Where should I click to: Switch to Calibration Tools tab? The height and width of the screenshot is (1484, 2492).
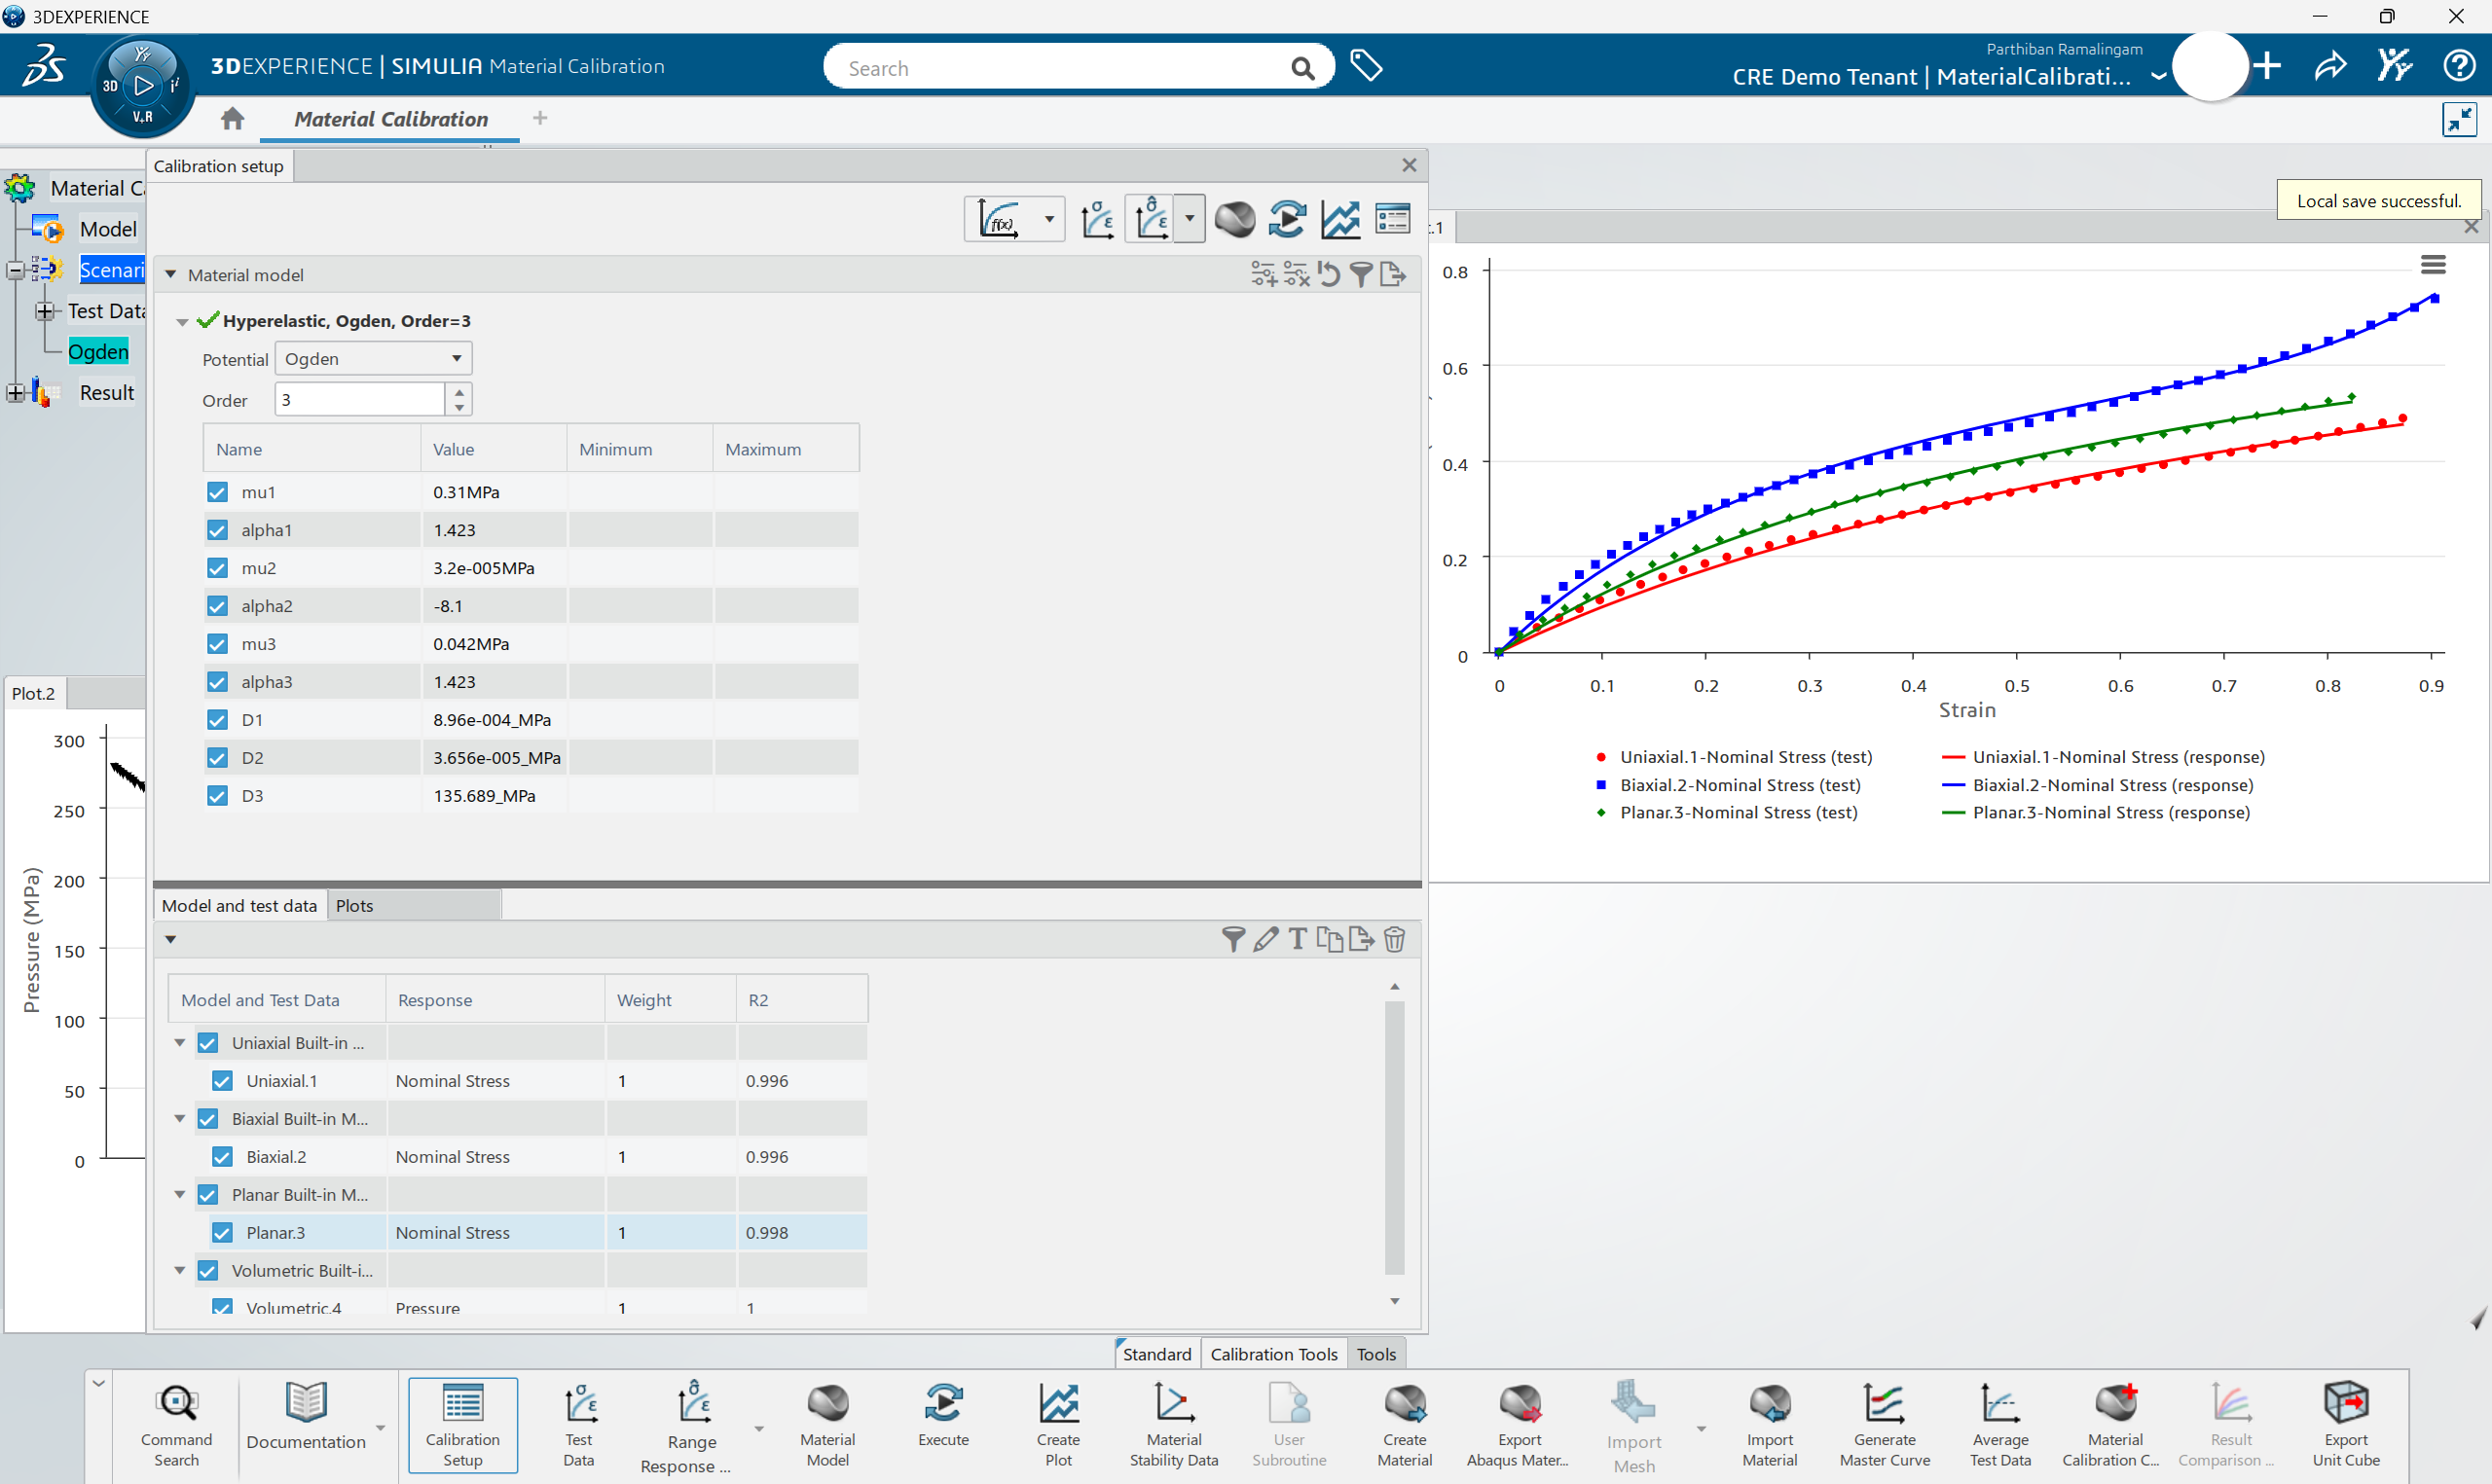tap(1274, 1354)
